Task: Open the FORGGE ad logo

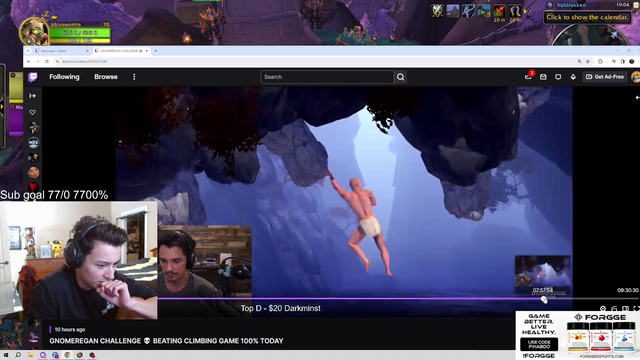Action: point(600,317)
